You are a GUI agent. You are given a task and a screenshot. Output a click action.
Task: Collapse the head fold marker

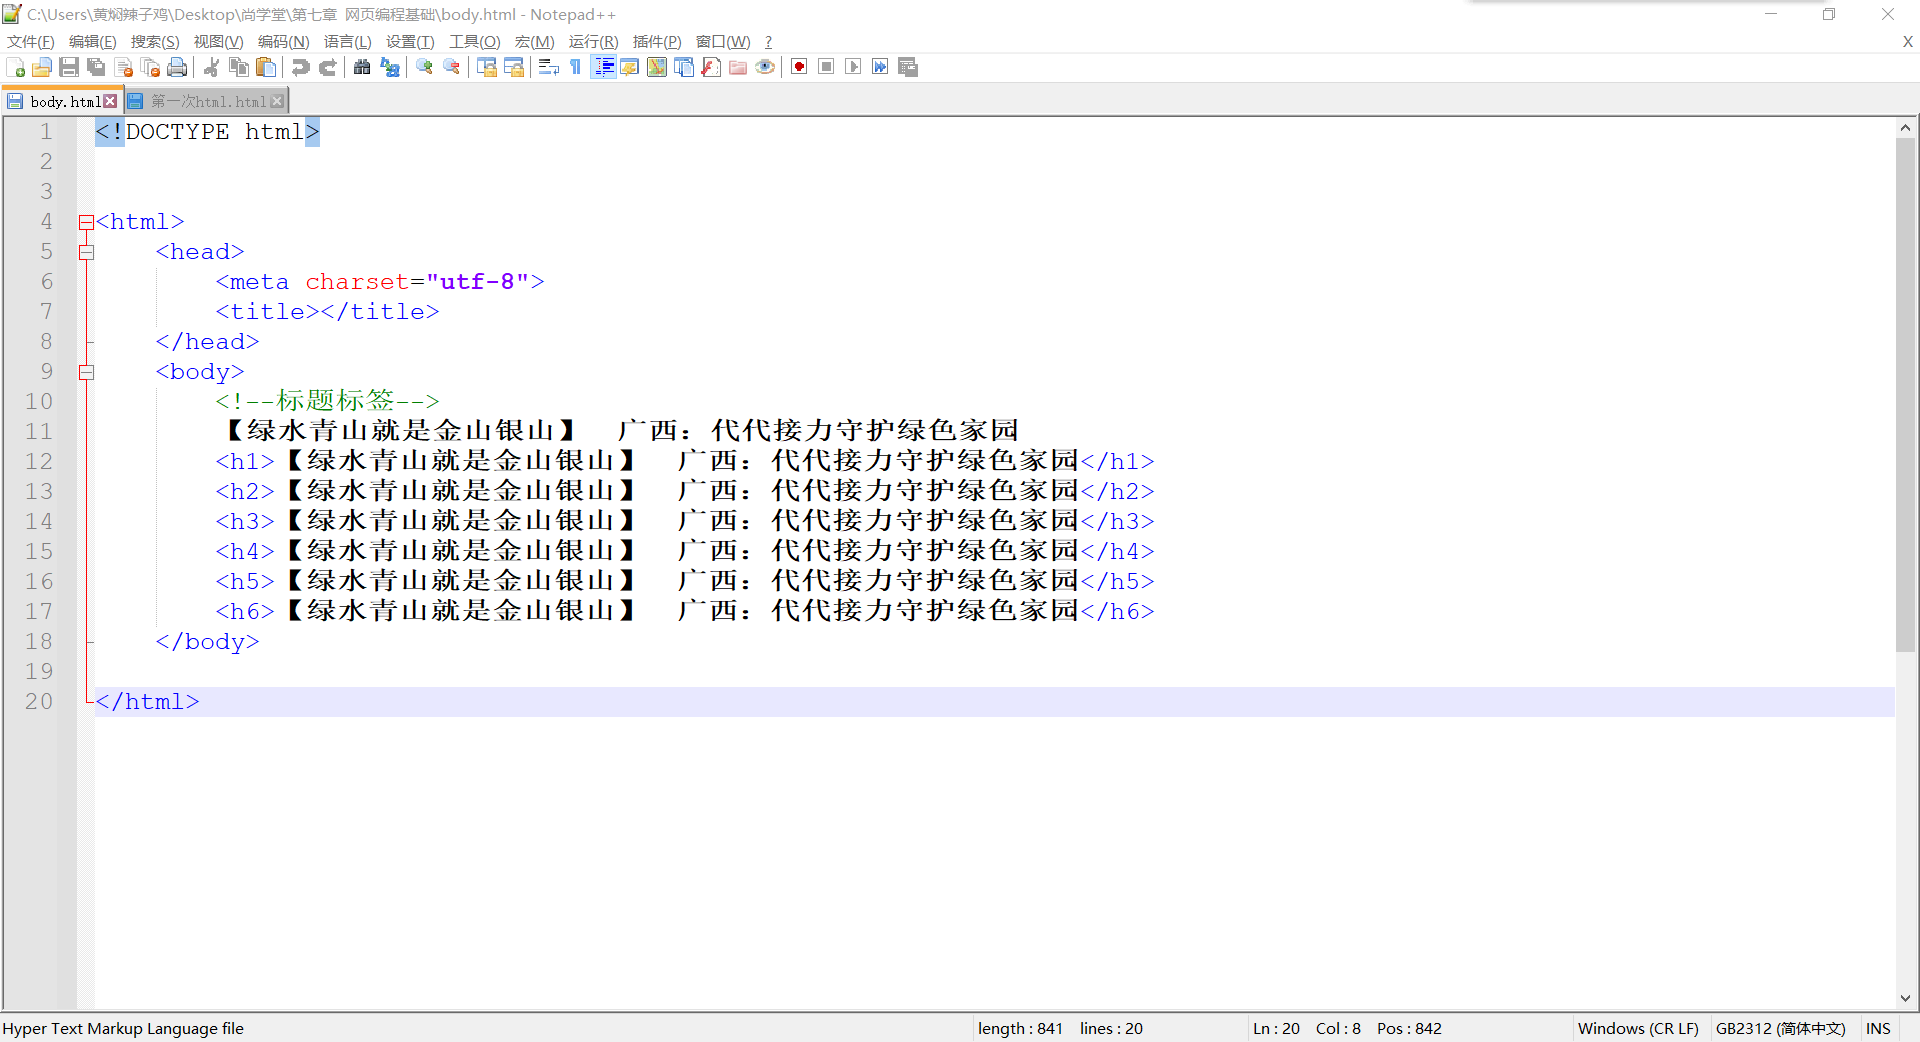86,252
